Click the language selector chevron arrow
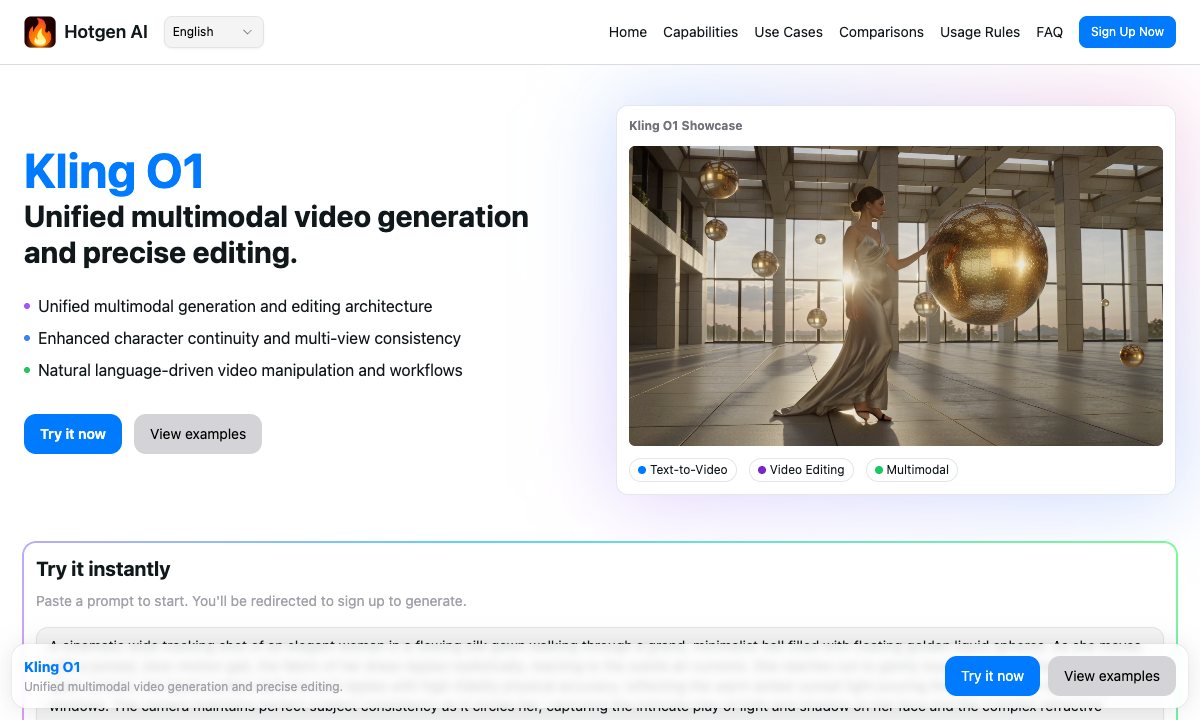Screen dimensions: 1200x720 point(247,32)
